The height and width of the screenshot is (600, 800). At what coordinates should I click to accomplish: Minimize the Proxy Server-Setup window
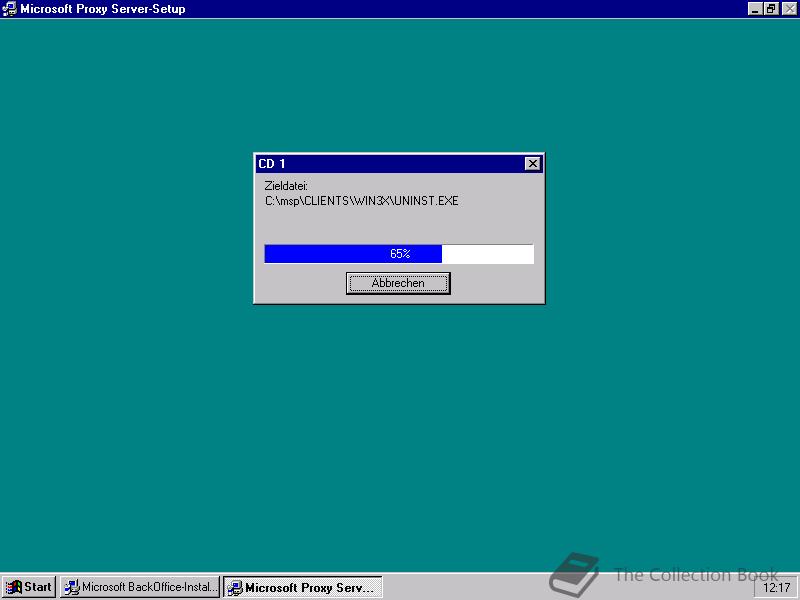pos(755,9)
